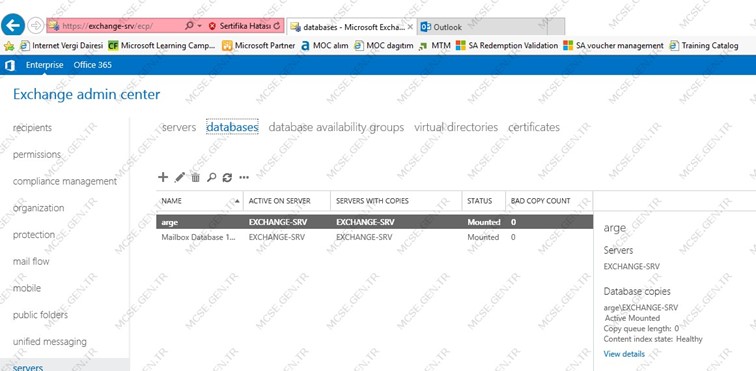Screen dimensions: 756x371
Task: Open Microsoft Learning Camp bookmark
Action: [x=162, y=46]
